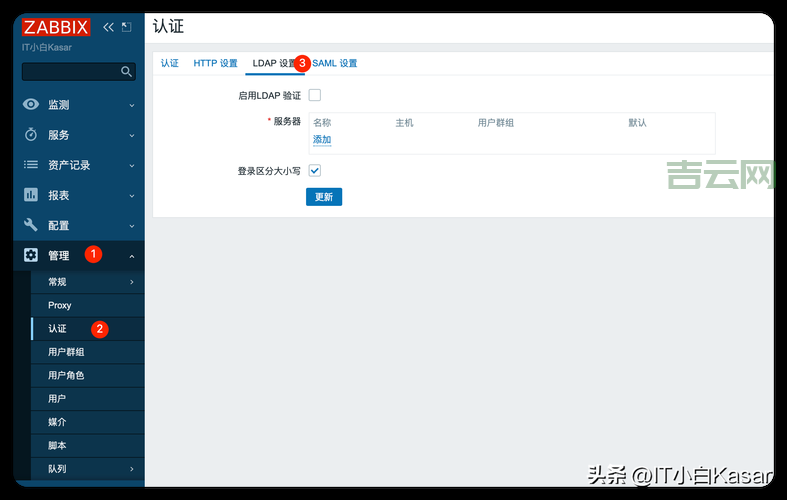787x500 pixels.
Task: Click the 名称 column header
Action: [x=322, y=122]
